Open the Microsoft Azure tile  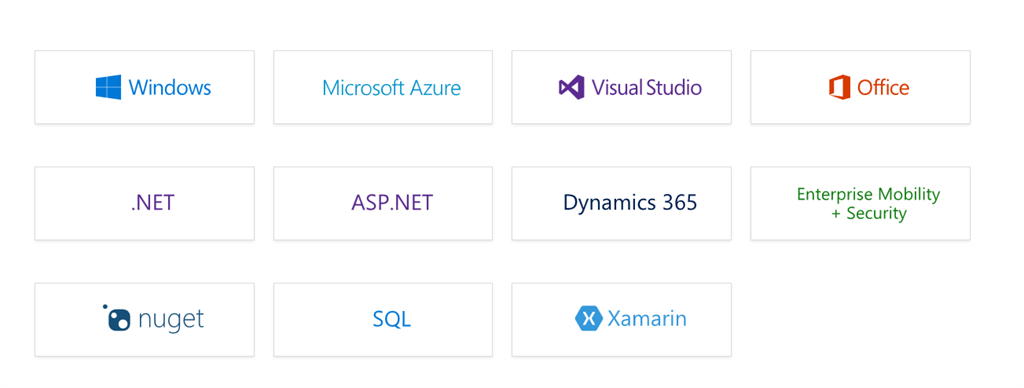tap(383, 87)
